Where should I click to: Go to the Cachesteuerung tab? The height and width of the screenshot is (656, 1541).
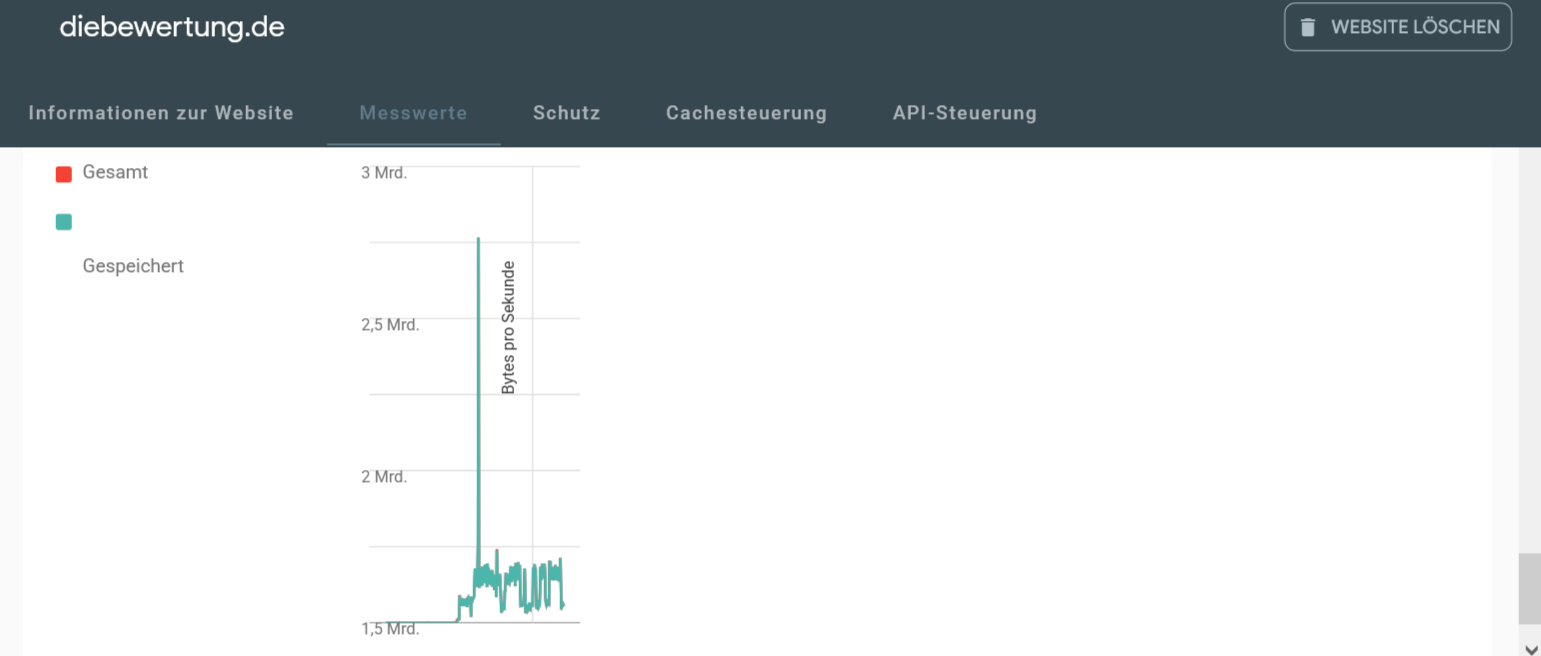point(746,113)
